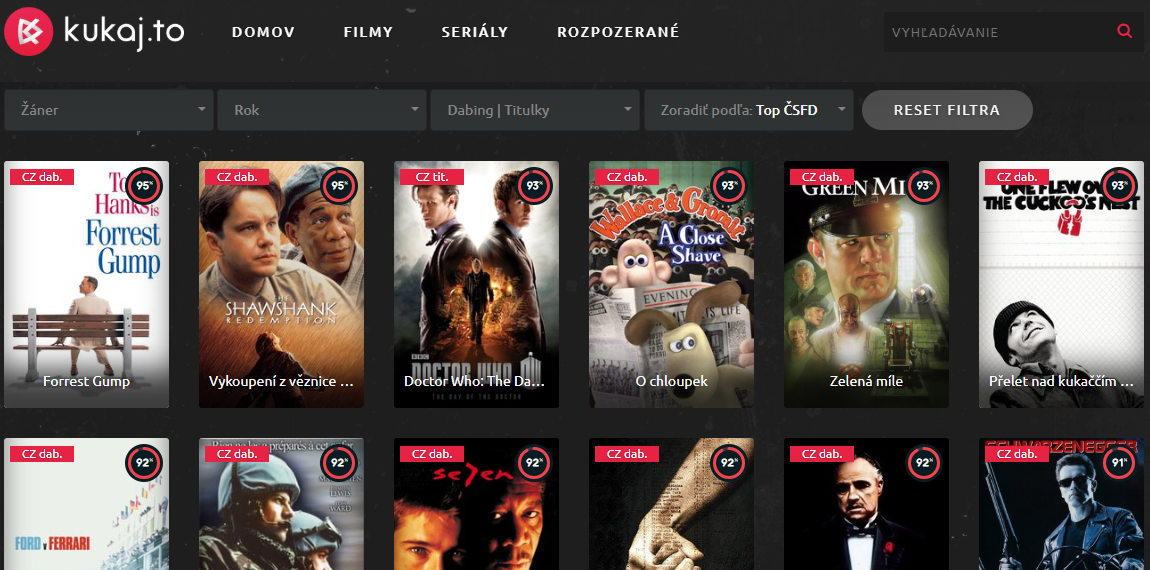
Task: Open the Vykoupení z věznice title link
Action: (282, 381)
